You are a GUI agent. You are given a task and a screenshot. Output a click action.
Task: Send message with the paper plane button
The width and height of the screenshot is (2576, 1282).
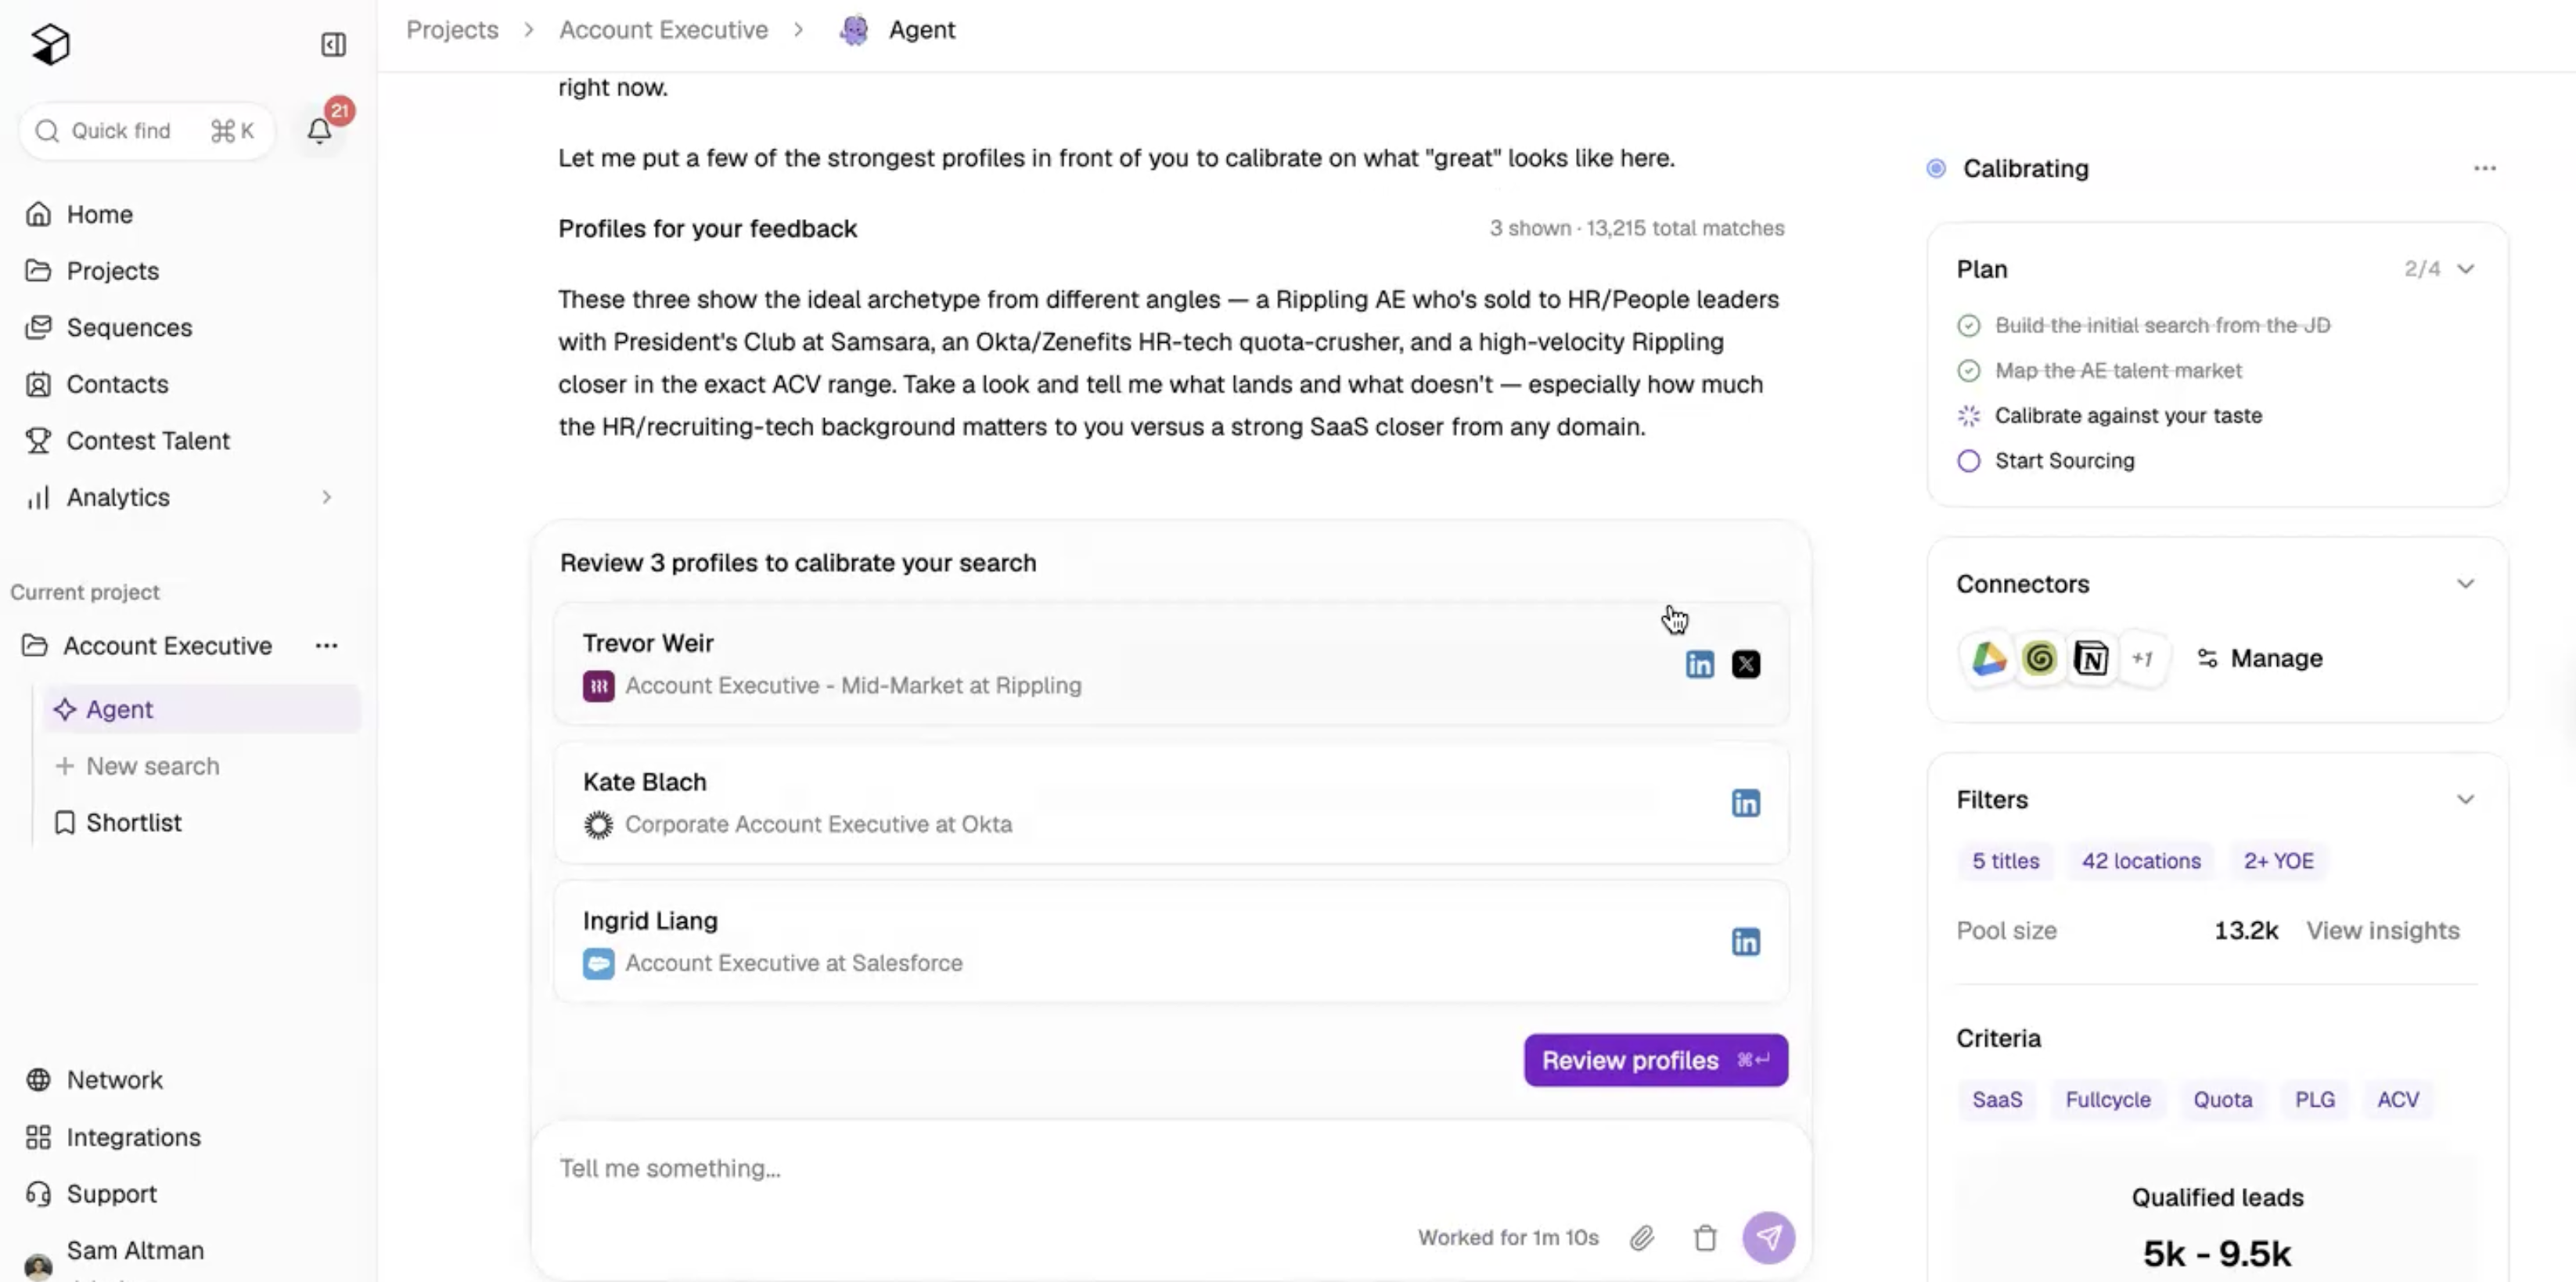pyautogui.click(x=1768, y=1238)
